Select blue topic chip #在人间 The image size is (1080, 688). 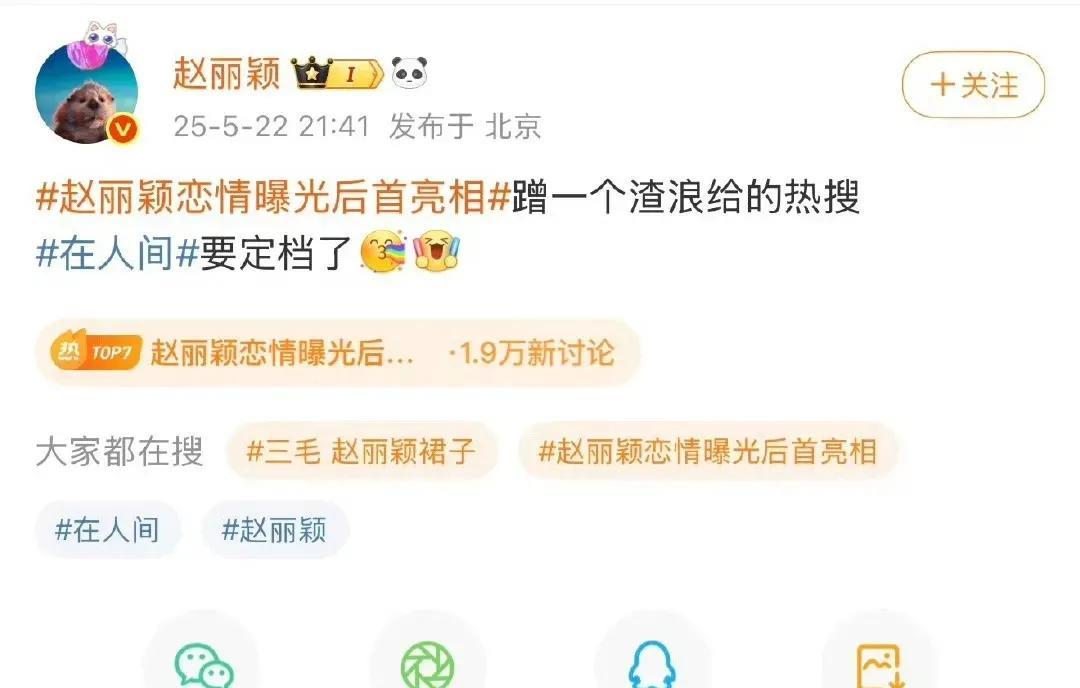107,530
